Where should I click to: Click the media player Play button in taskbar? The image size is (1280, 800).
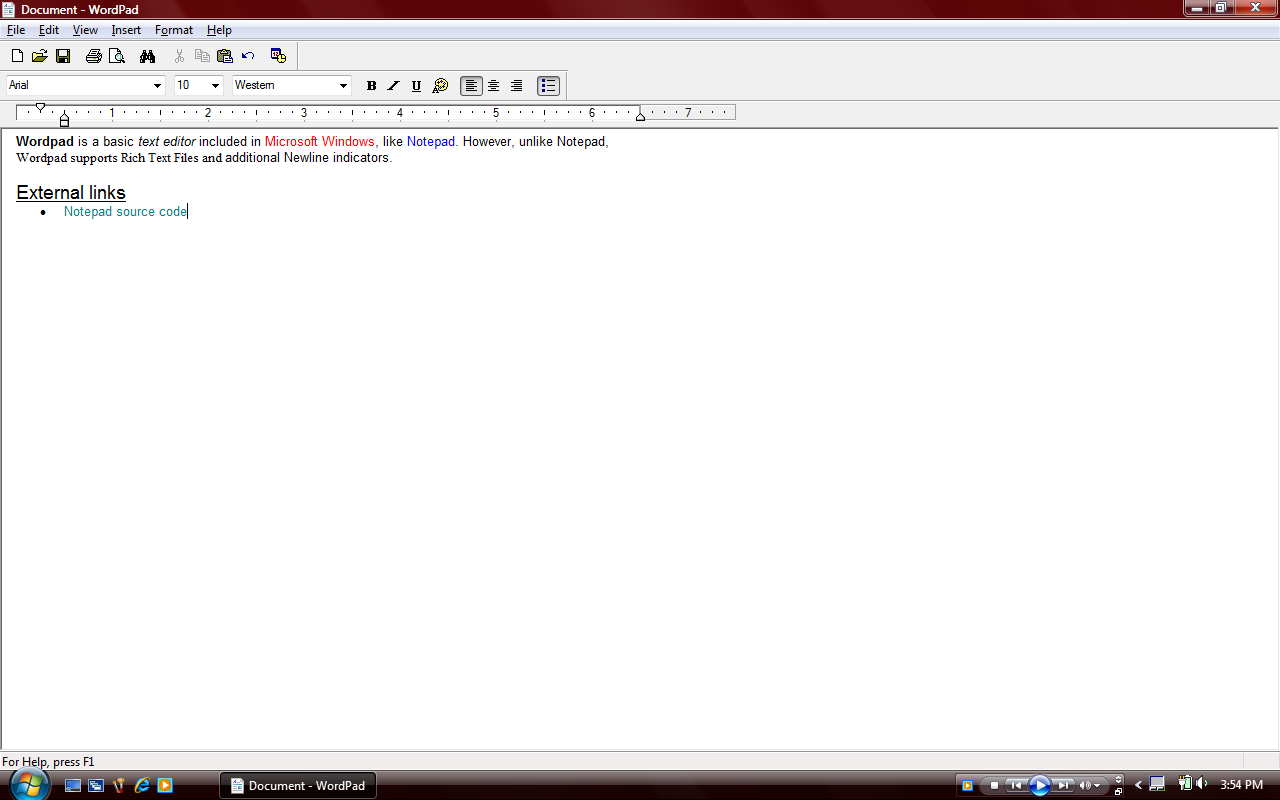point(1040,786)
